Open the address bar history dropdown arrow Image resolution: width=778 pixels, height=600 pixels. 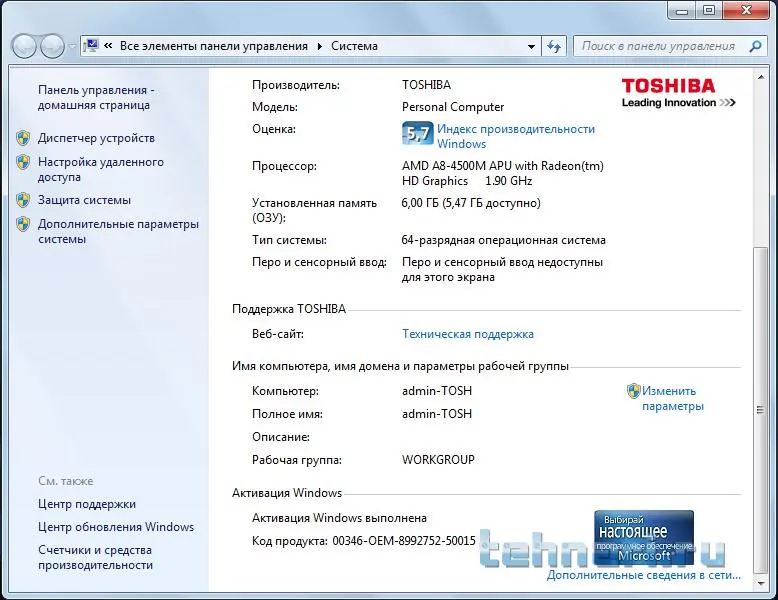(x=531, y=47)
